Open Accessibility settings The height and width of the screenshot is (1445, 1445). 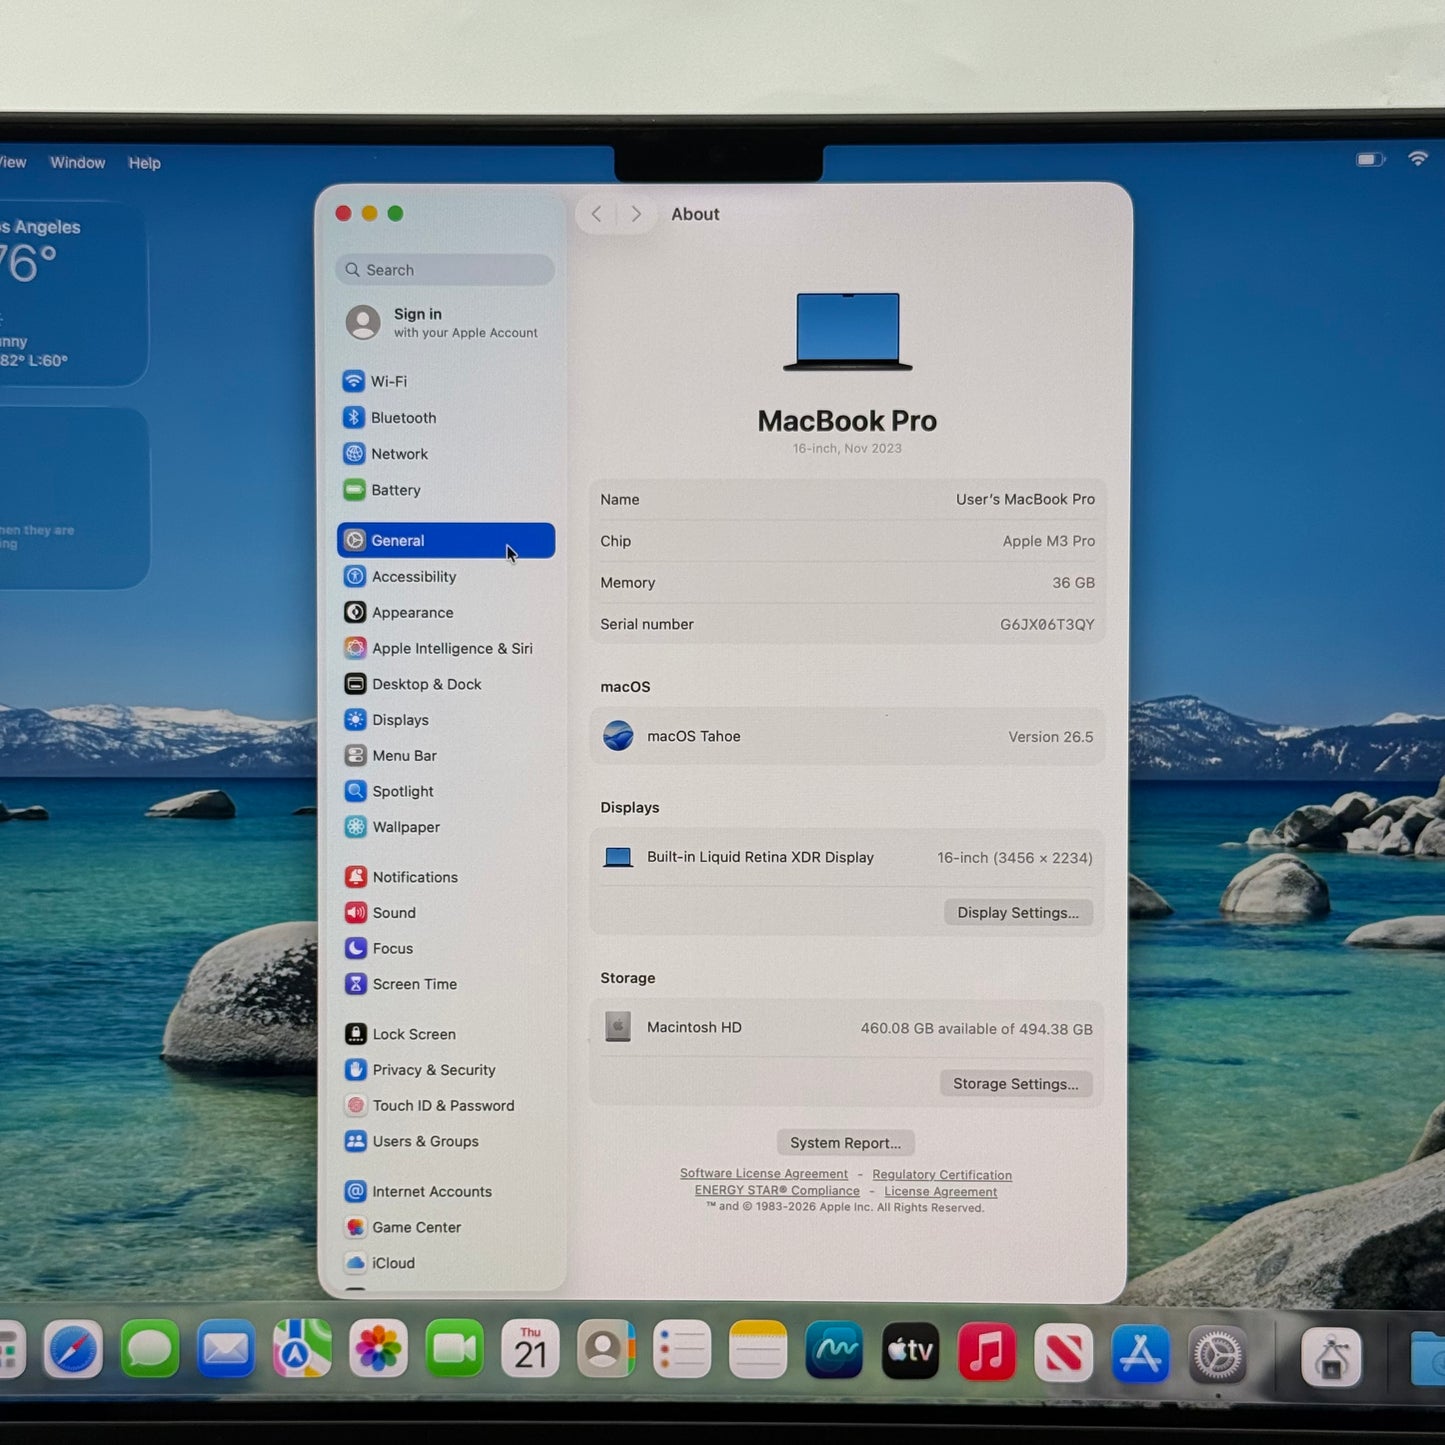click(x=445, y=576)
